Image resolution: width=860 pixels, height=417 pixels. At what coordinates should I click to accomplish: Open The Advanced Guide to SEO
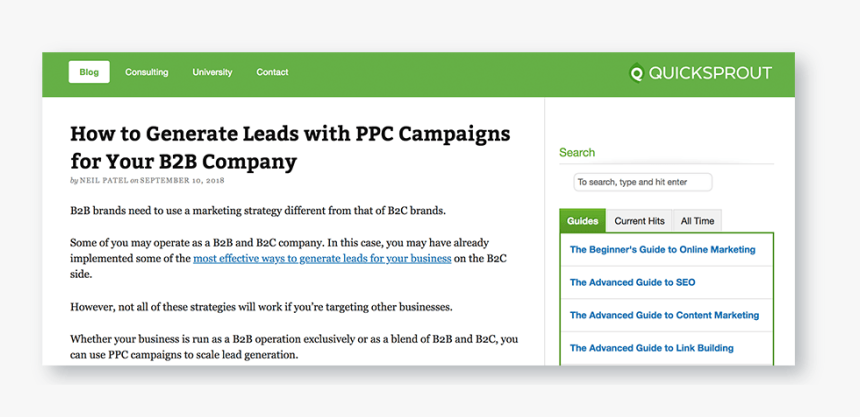pos(632,283)
